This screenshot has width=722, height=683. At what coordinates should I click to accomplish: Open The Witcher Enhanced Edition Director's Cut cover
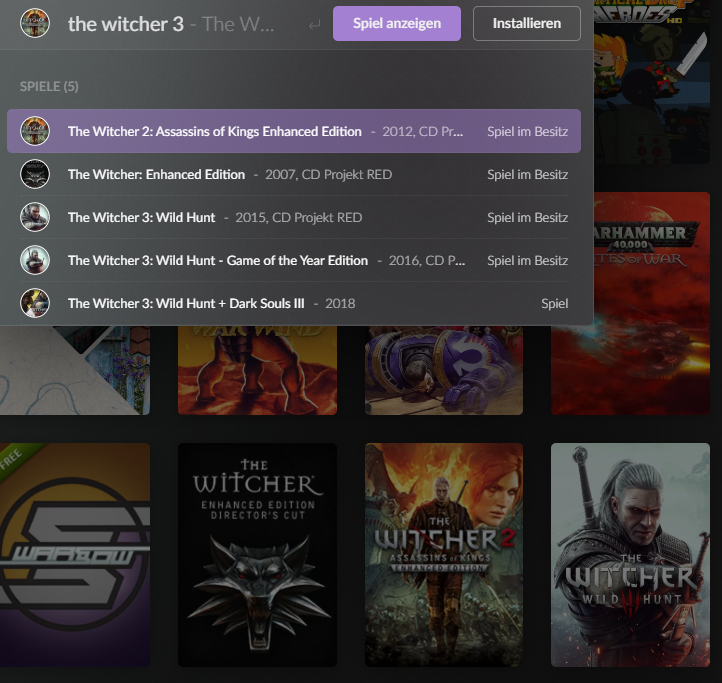coord(257,555)
